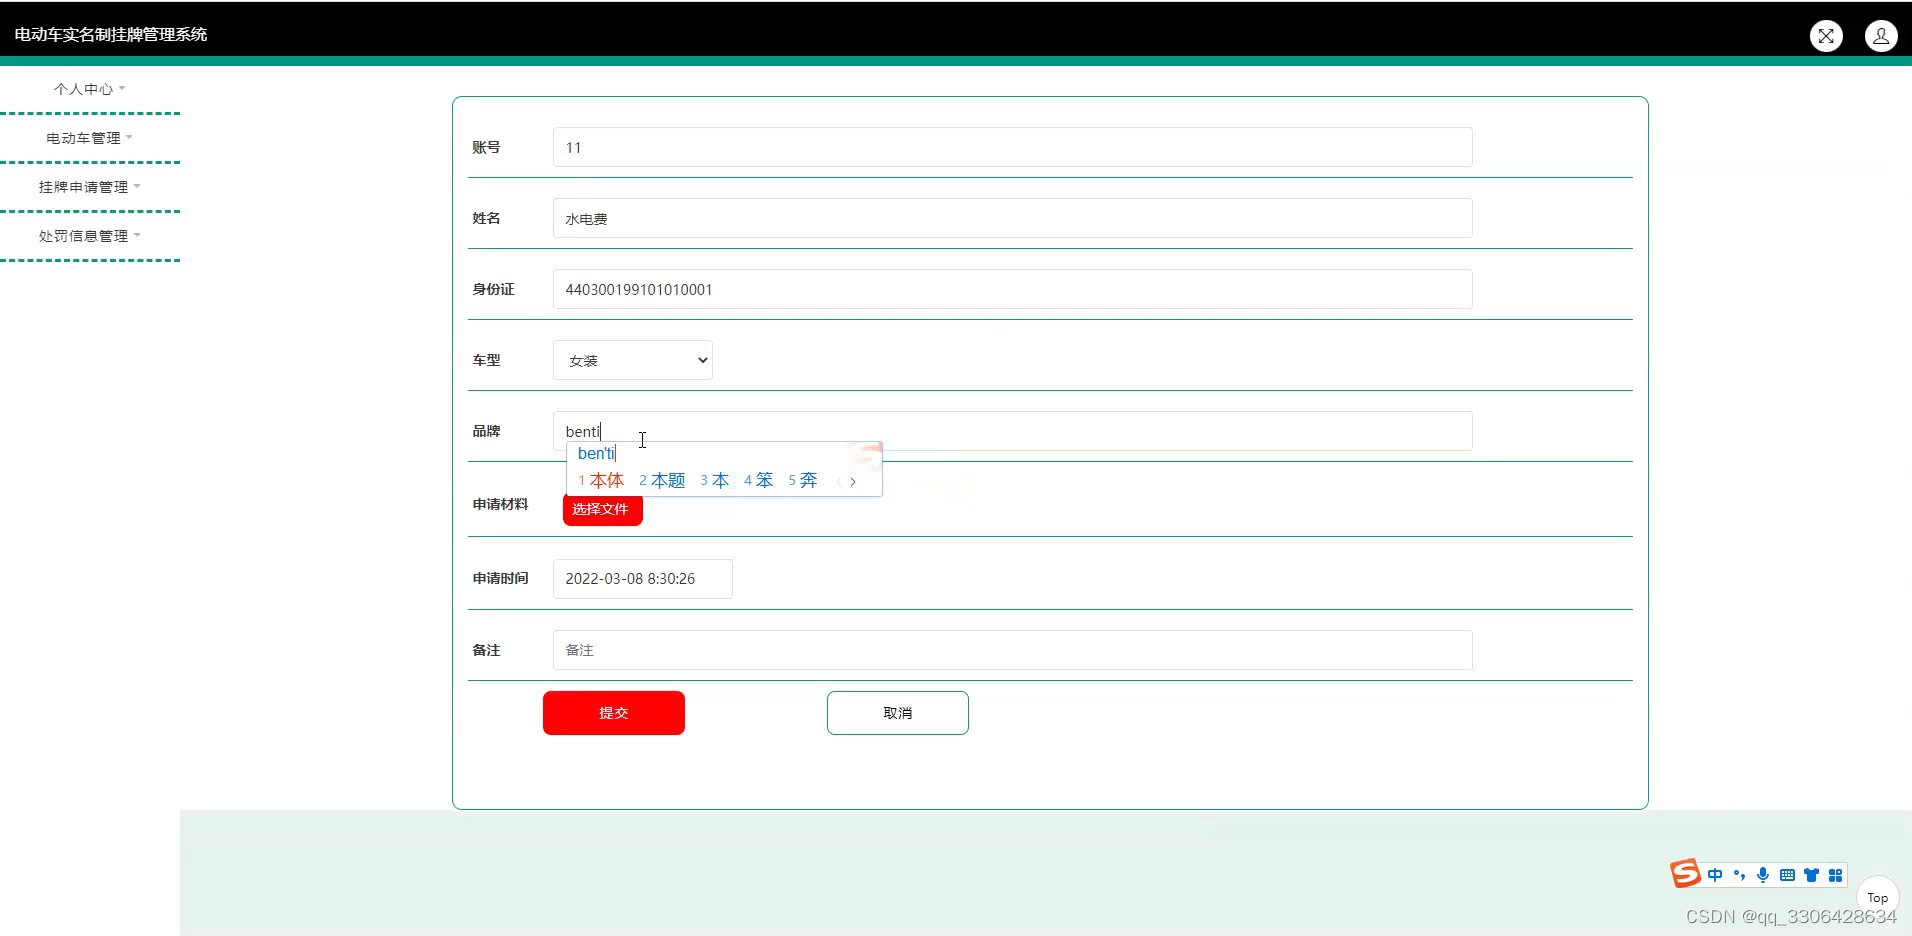Start voice input with the microphone icon

(1763, 875)
